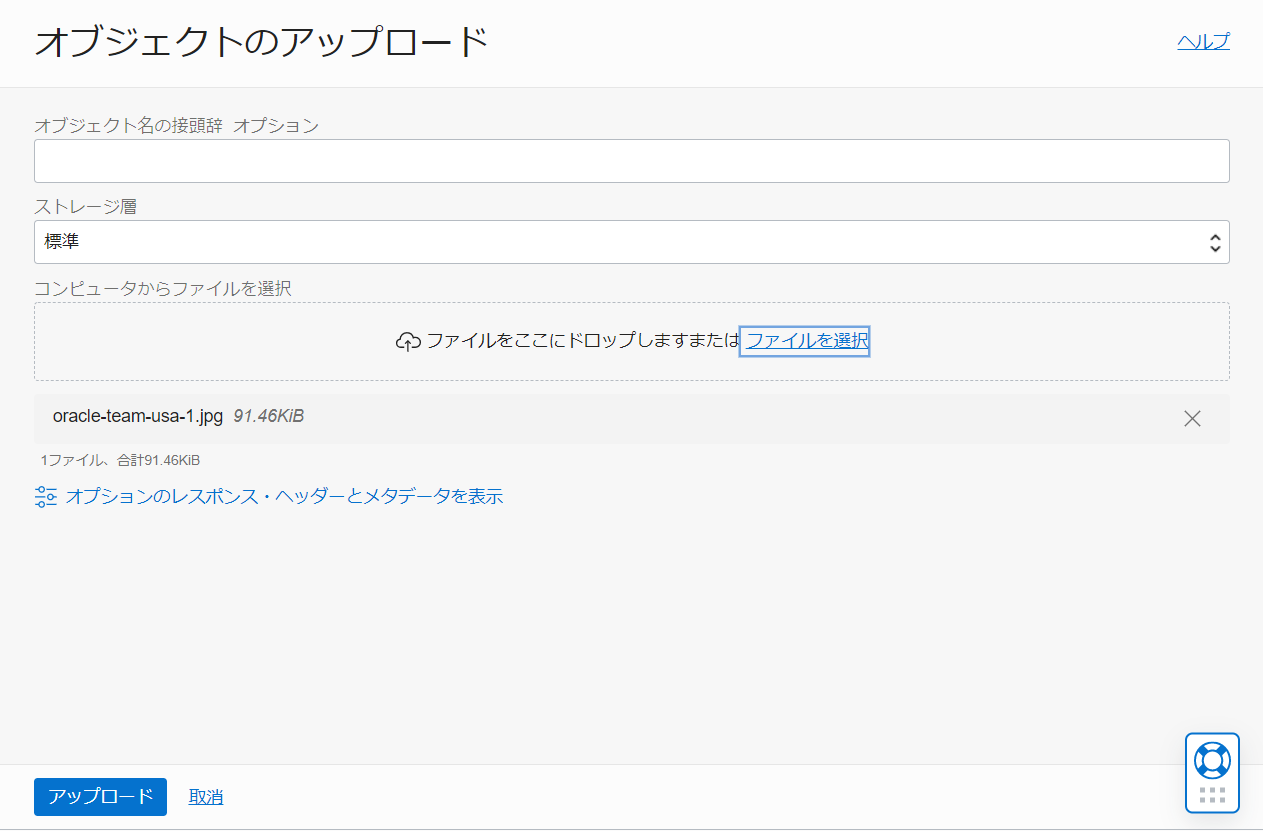Viewport: 1263px width, 831px height.
Task: Open the ヘルプ link
Action: coord(1202,41)
